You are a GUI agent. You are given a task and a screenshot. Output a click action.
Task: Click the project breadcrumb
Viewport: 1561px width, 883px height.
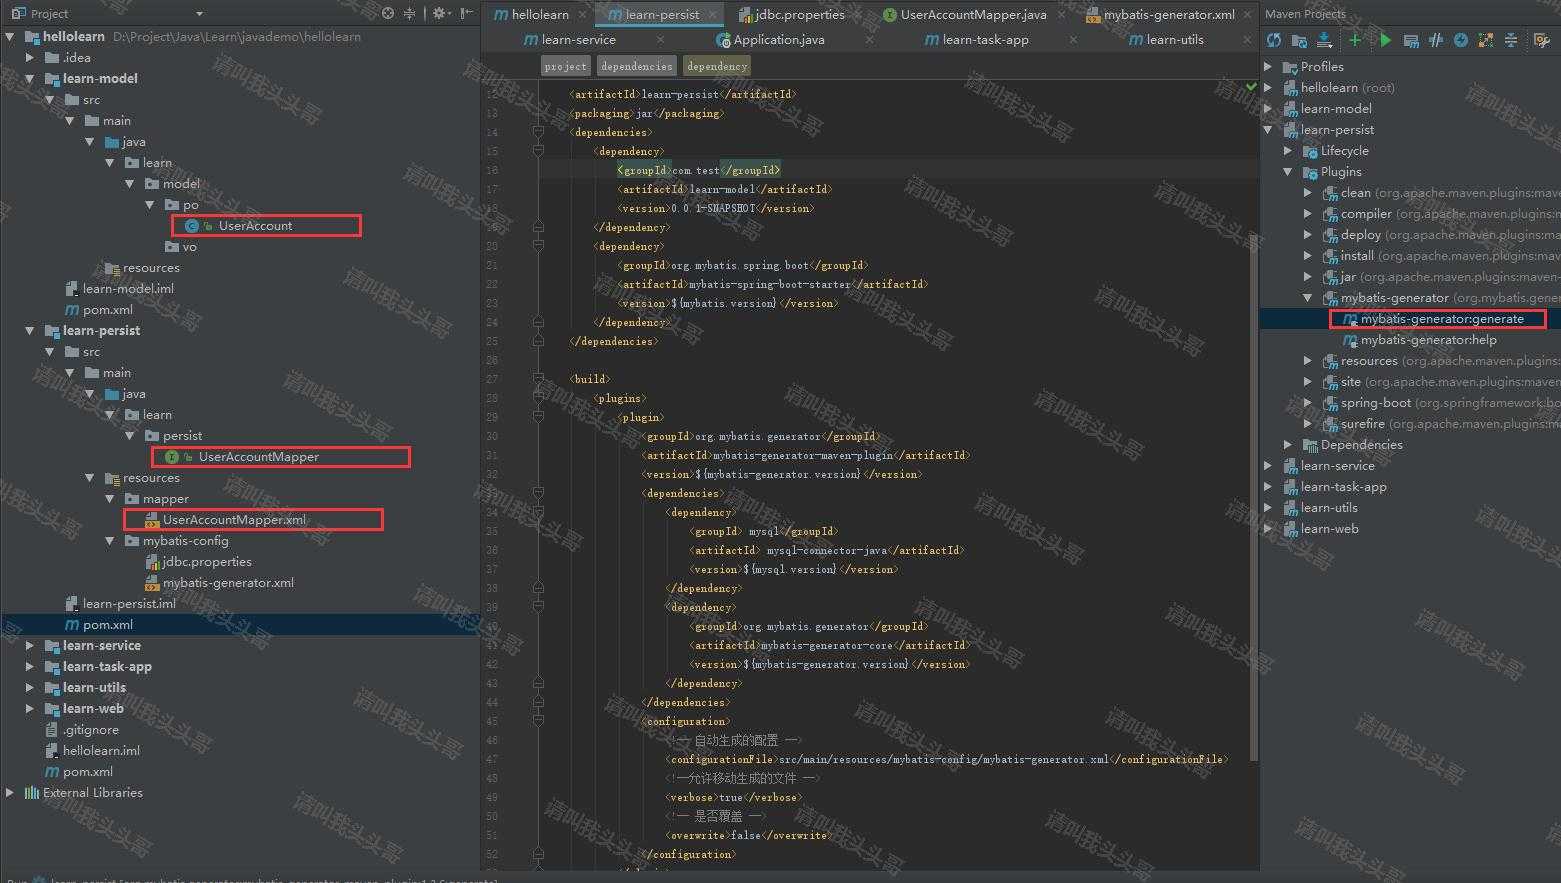click(x=565, y=66)
